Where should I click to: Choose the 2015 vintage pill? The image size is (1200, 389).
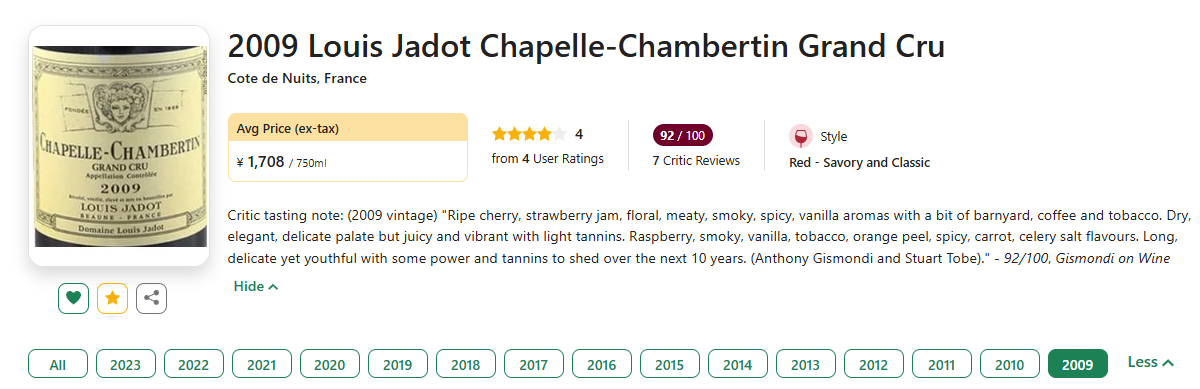click(670, 364)
